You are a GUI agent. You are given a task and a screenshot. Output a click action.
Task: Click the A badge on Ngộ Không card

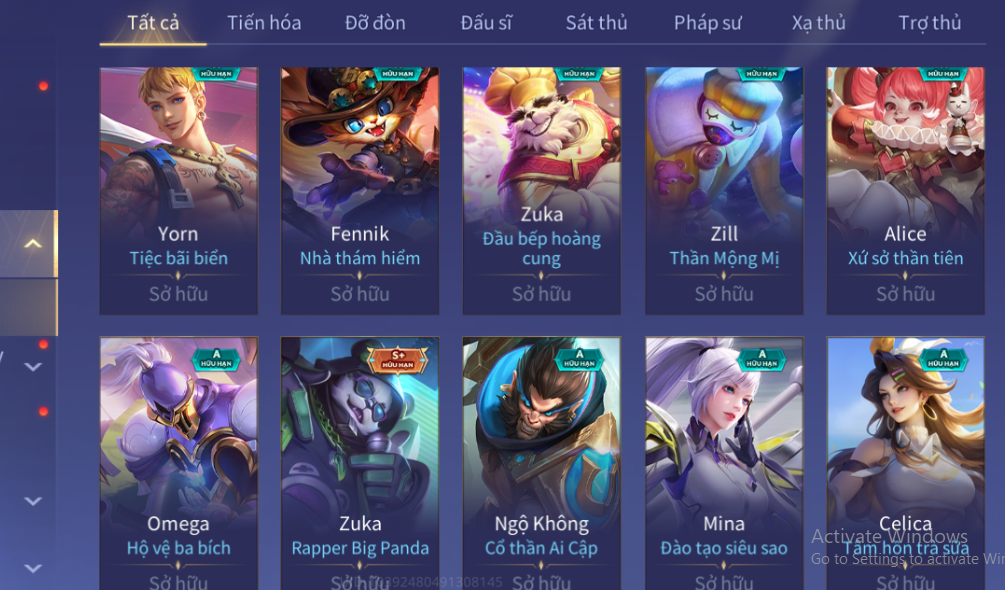tap(579, 359)
